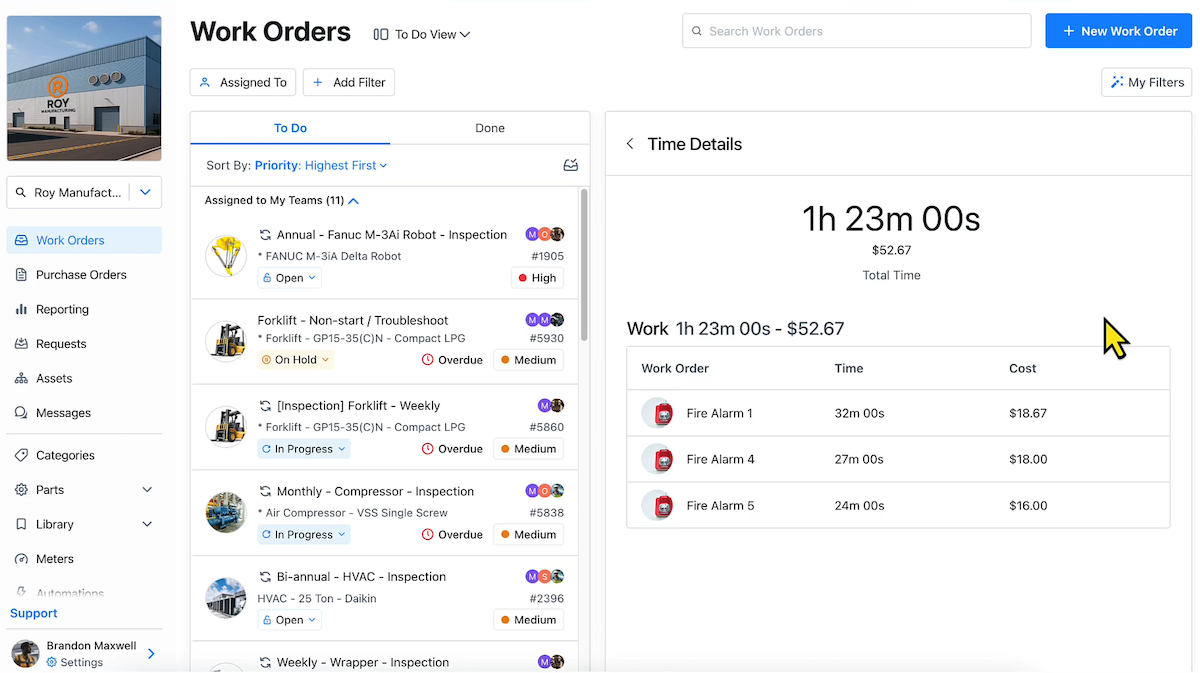This screenshot has width=1200, height=673.
Task: Click the Work Orders sidebar icon
Action: click(x=21, y=240)
